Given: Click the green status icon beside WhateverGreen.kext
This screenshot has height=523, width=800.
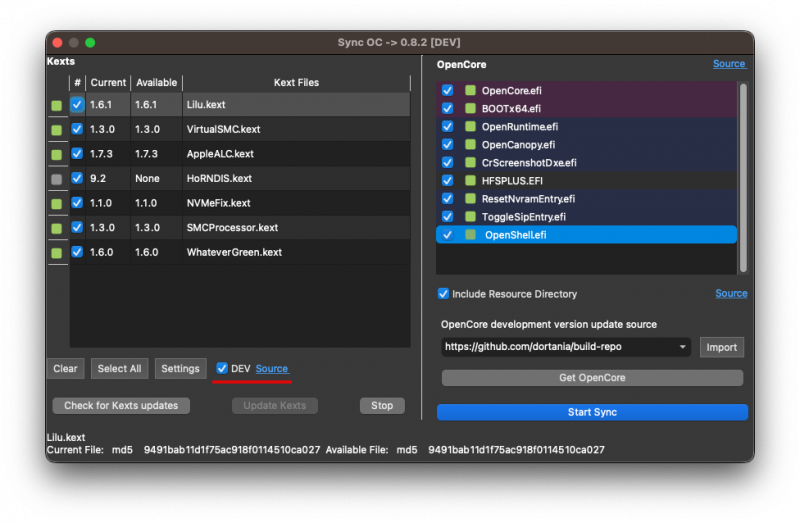Looking at the screenshot, I should (x=57, y=252).
